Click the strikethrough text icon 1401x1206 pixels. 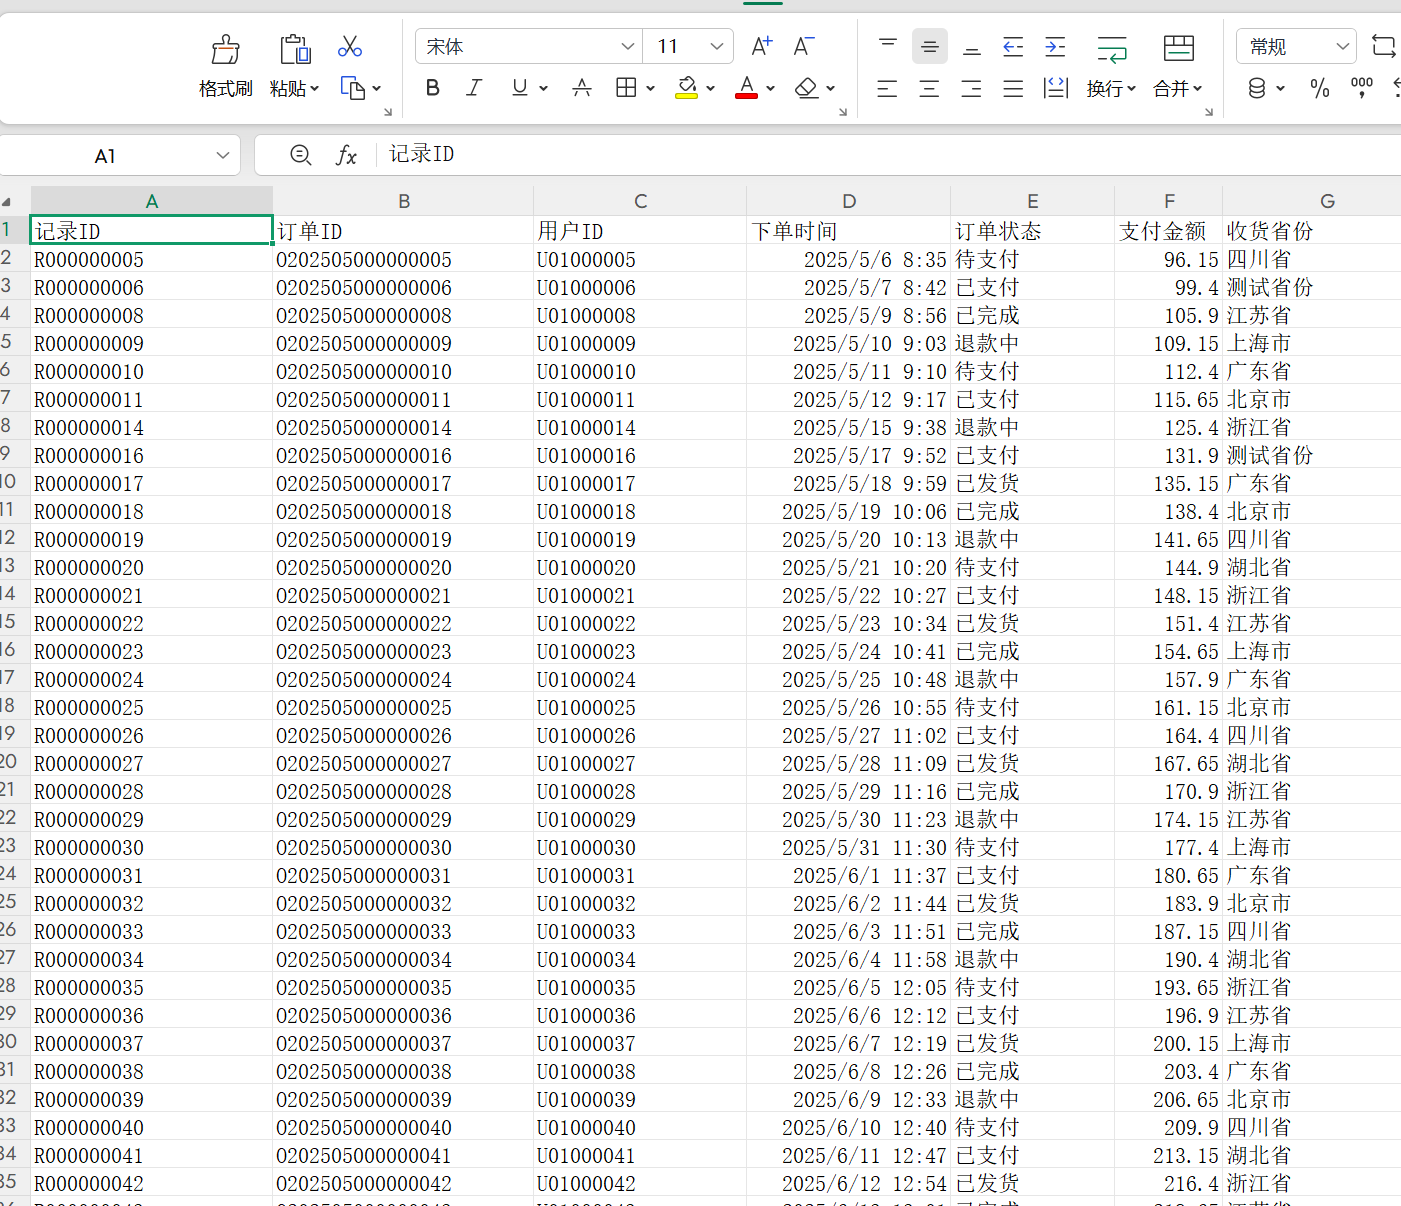tap(582, 88)
